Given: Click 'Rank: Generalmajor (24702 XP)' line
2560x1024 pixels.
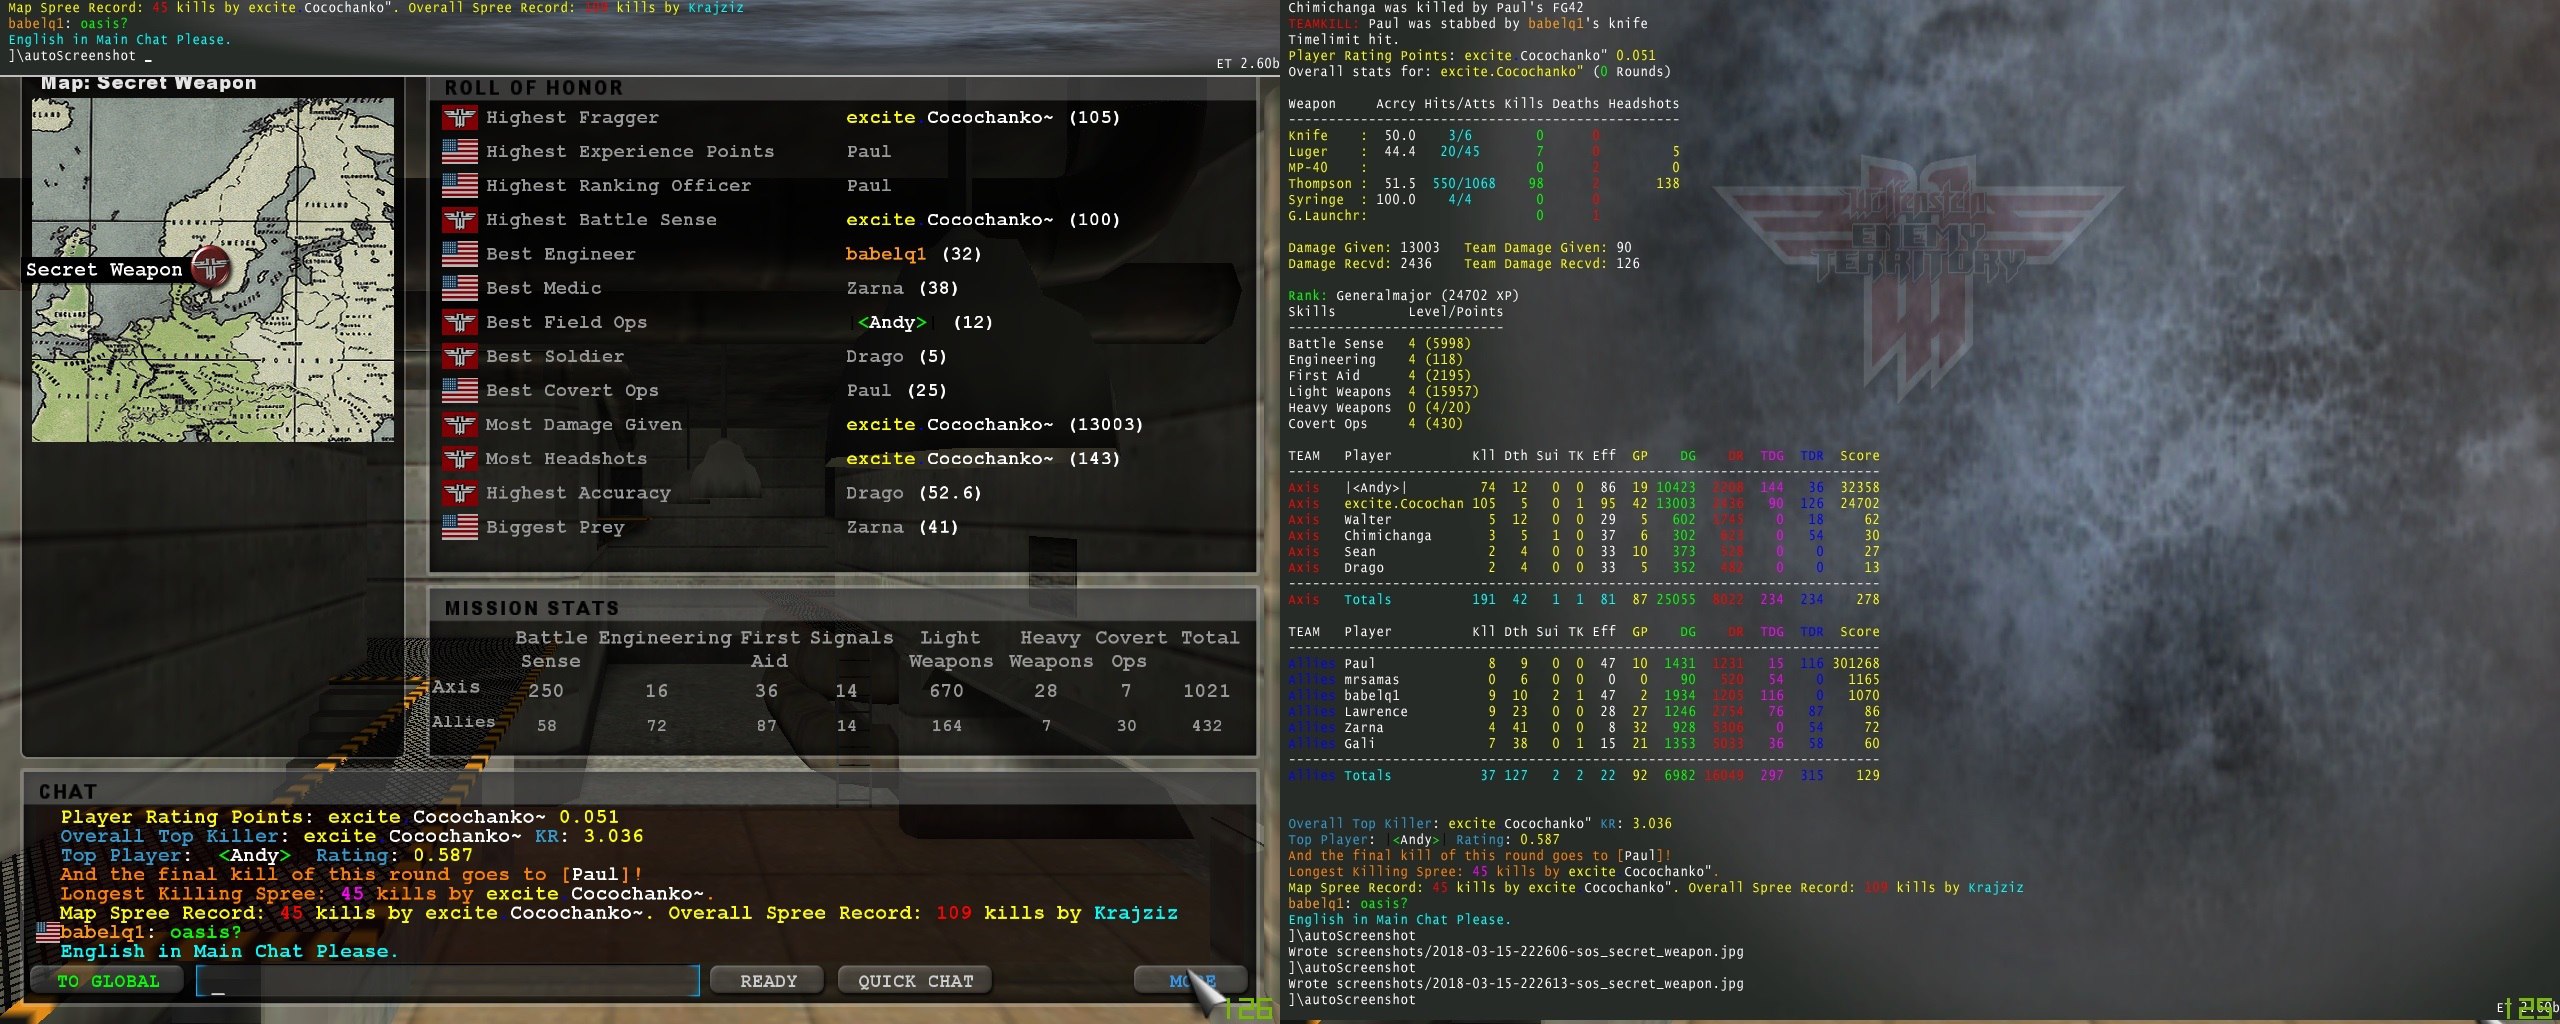Looking at the screenshot, I should [1403, 296].
